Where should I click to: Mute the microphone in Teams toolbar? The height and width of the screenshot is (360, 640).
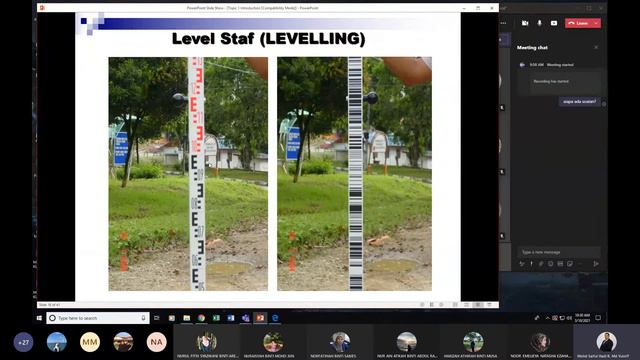[539, 23]
